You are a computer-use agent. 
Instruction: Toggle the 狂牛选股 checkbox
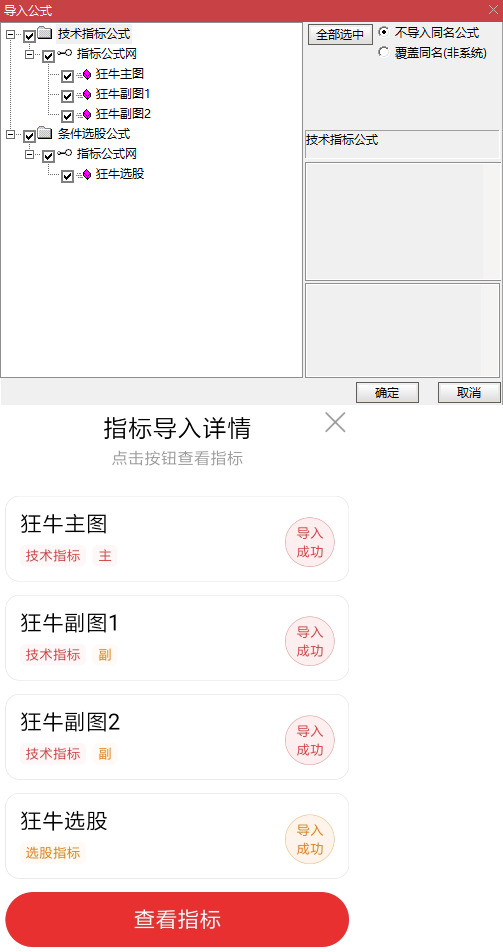coord(67,176)
